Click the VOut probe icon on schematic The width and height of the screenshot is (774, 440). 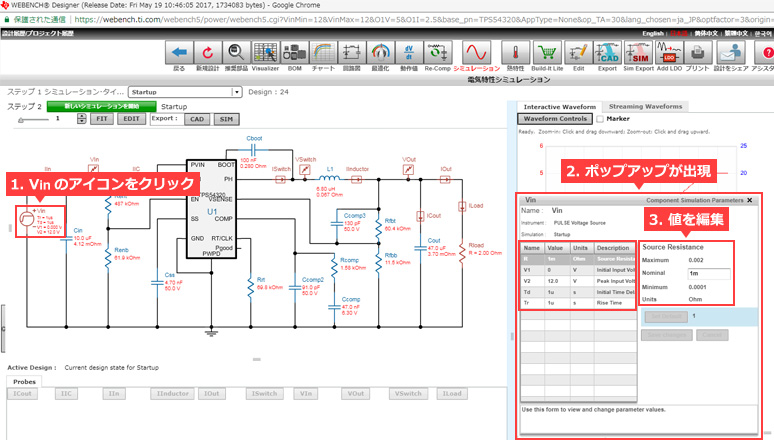(408, 170)
